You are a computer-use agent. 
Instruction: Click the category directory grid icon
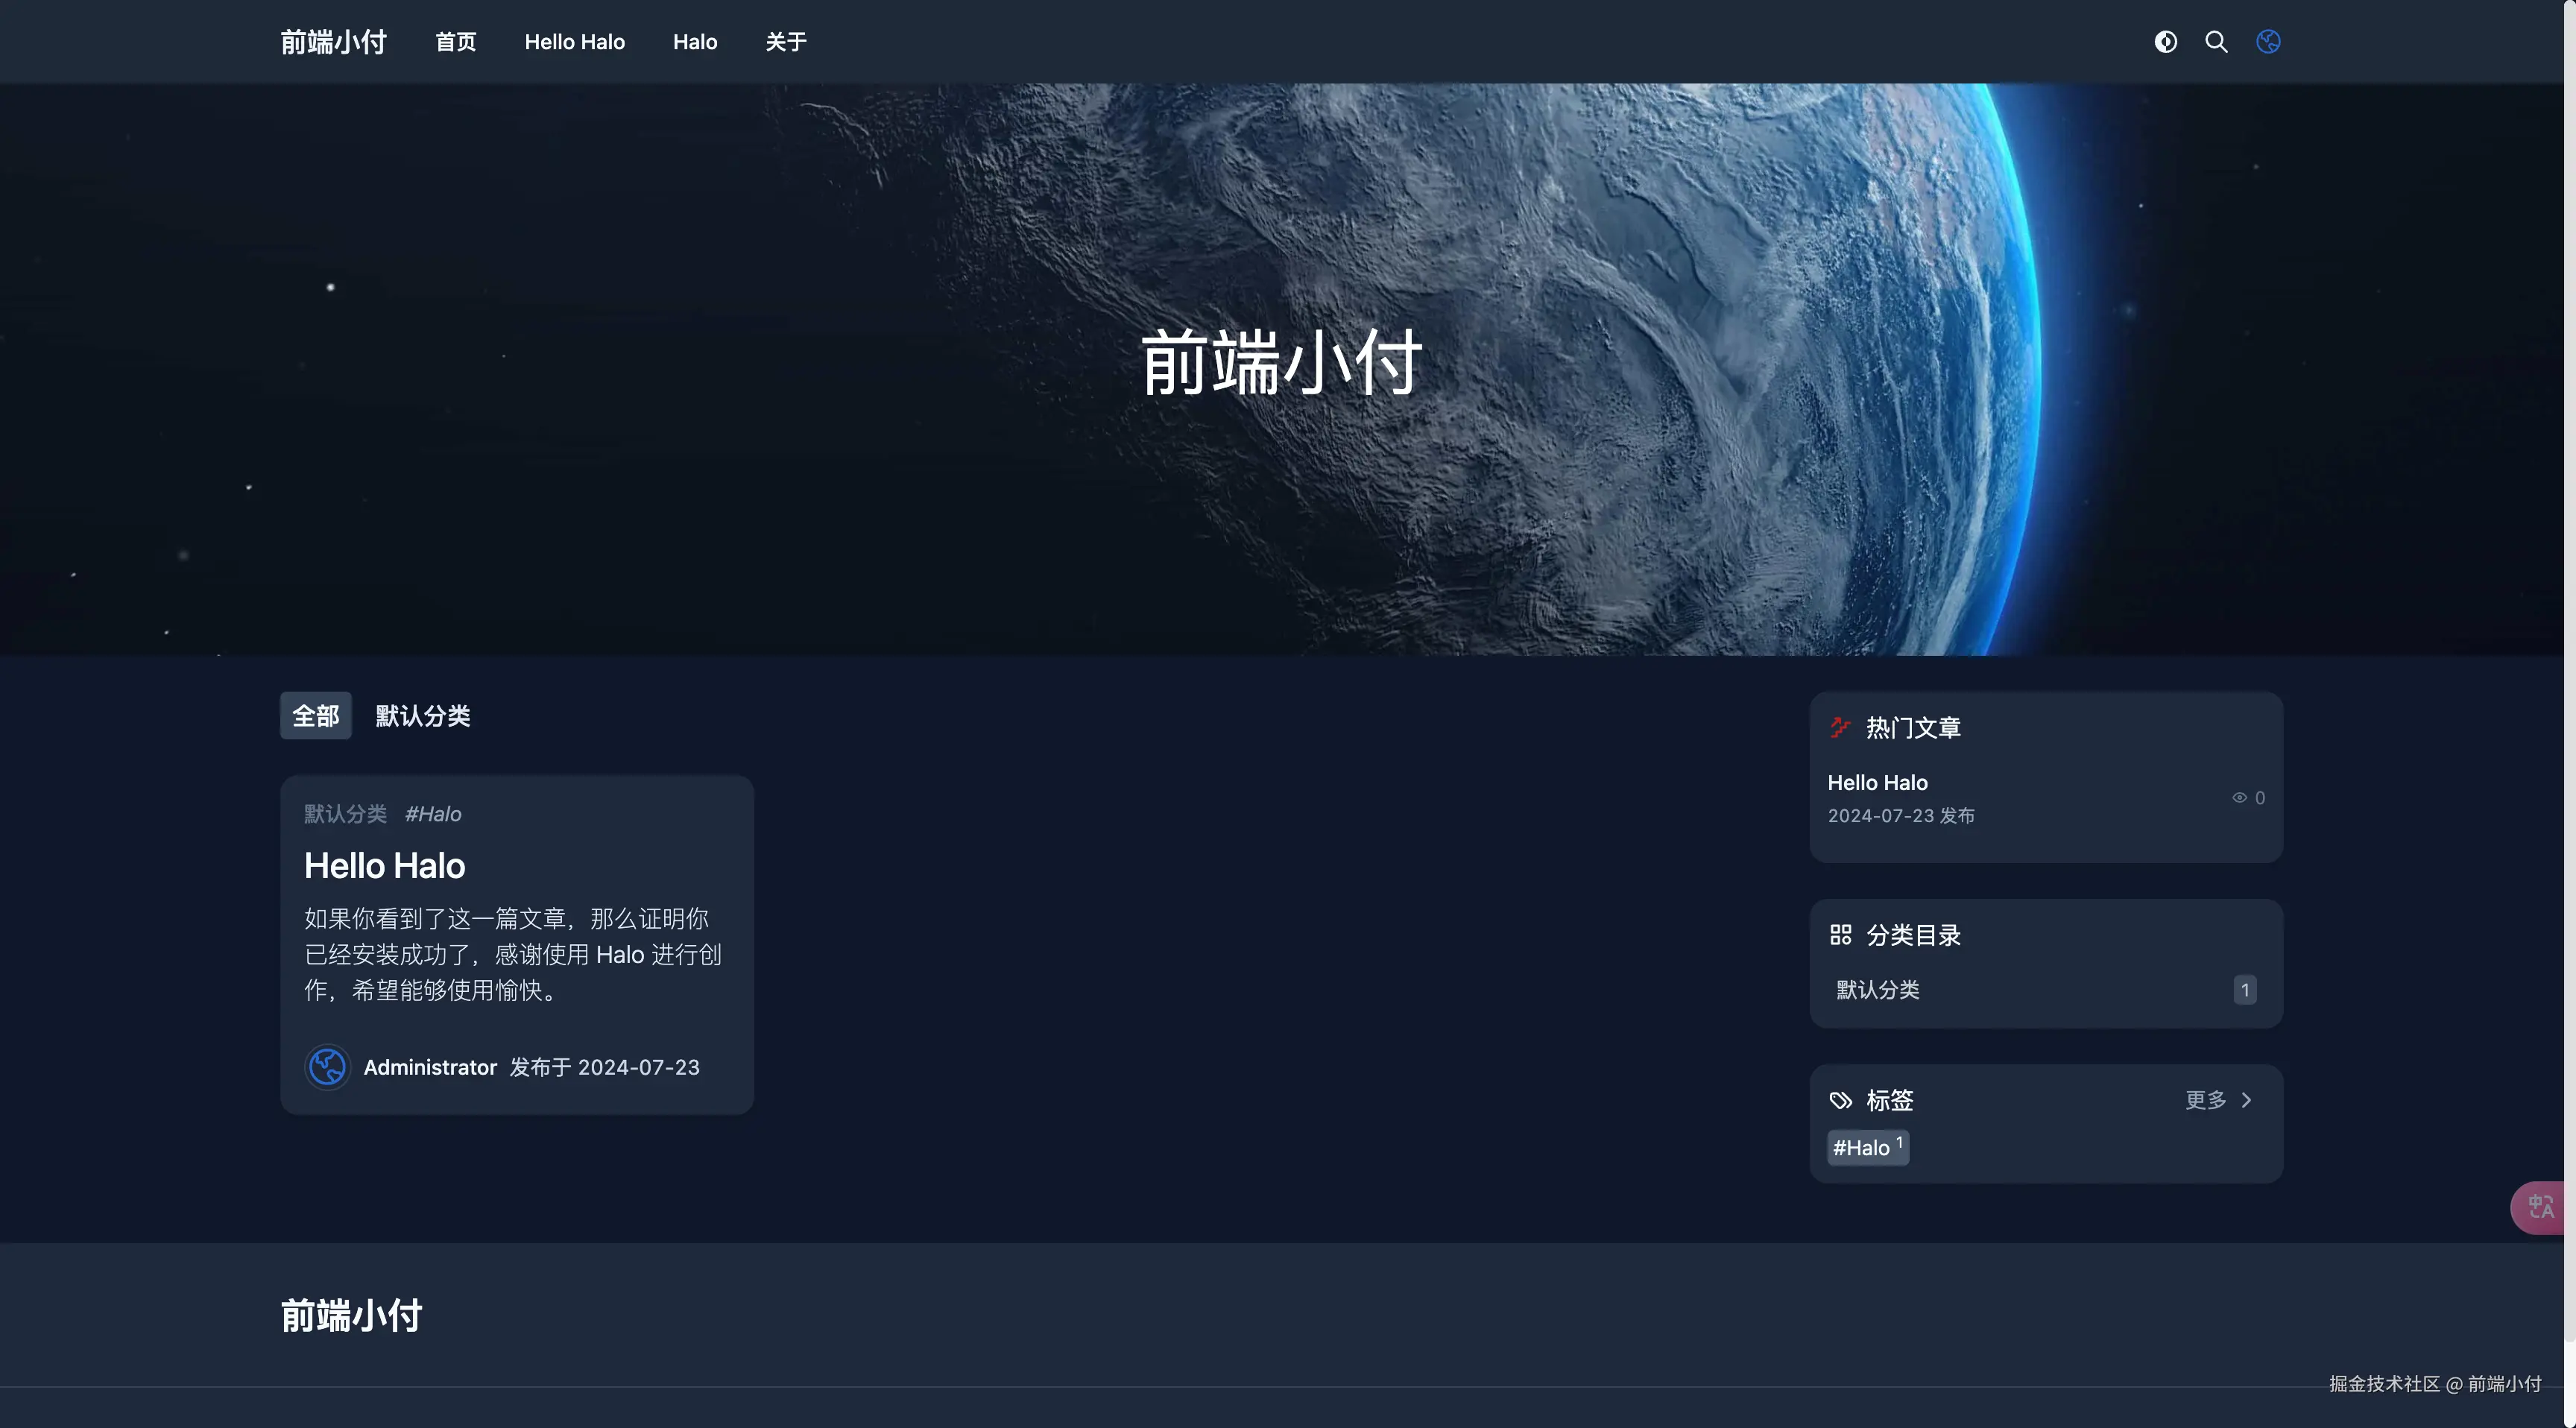click(1840, 935)
